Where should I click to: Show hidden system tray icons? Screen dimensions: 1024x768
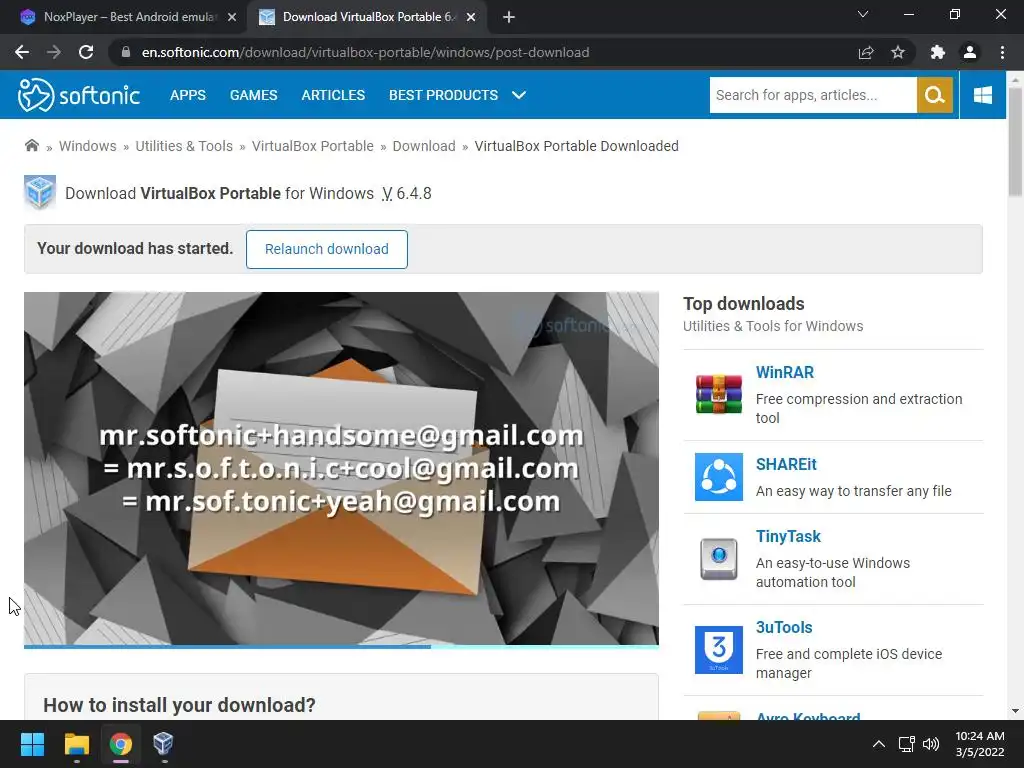click(879, 744)
